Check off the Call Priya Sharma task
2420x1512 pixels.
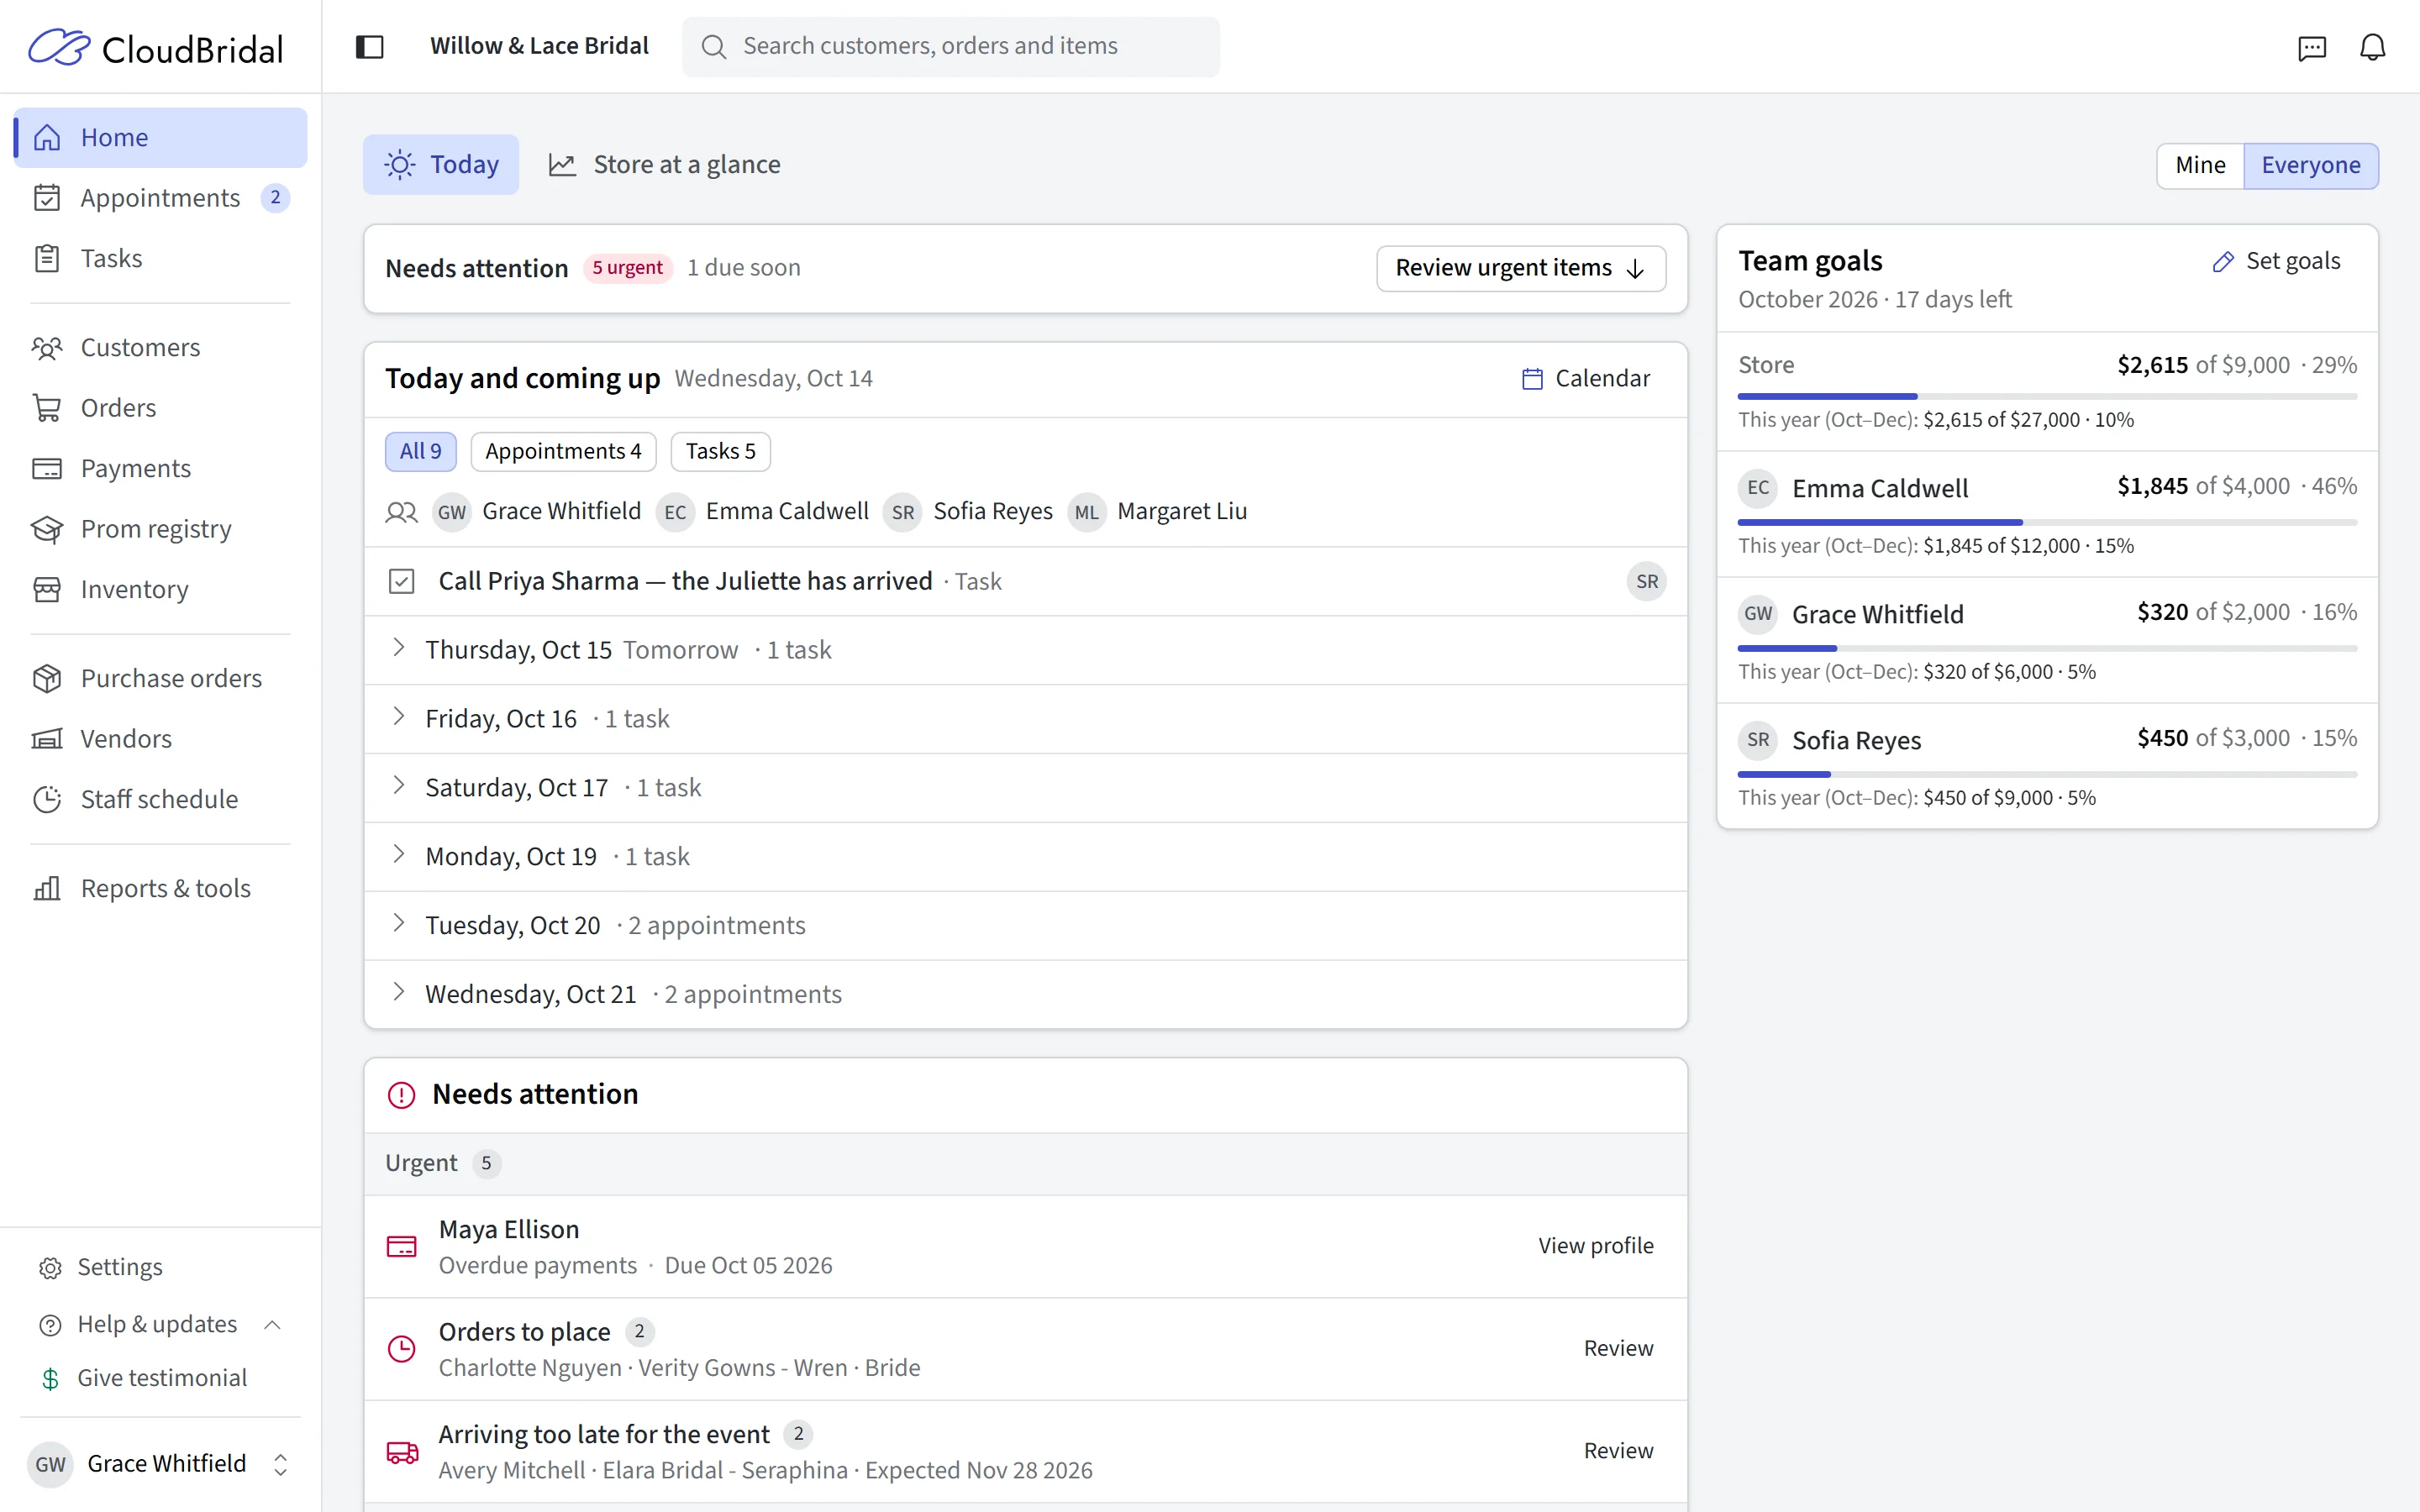click(401, 581)
